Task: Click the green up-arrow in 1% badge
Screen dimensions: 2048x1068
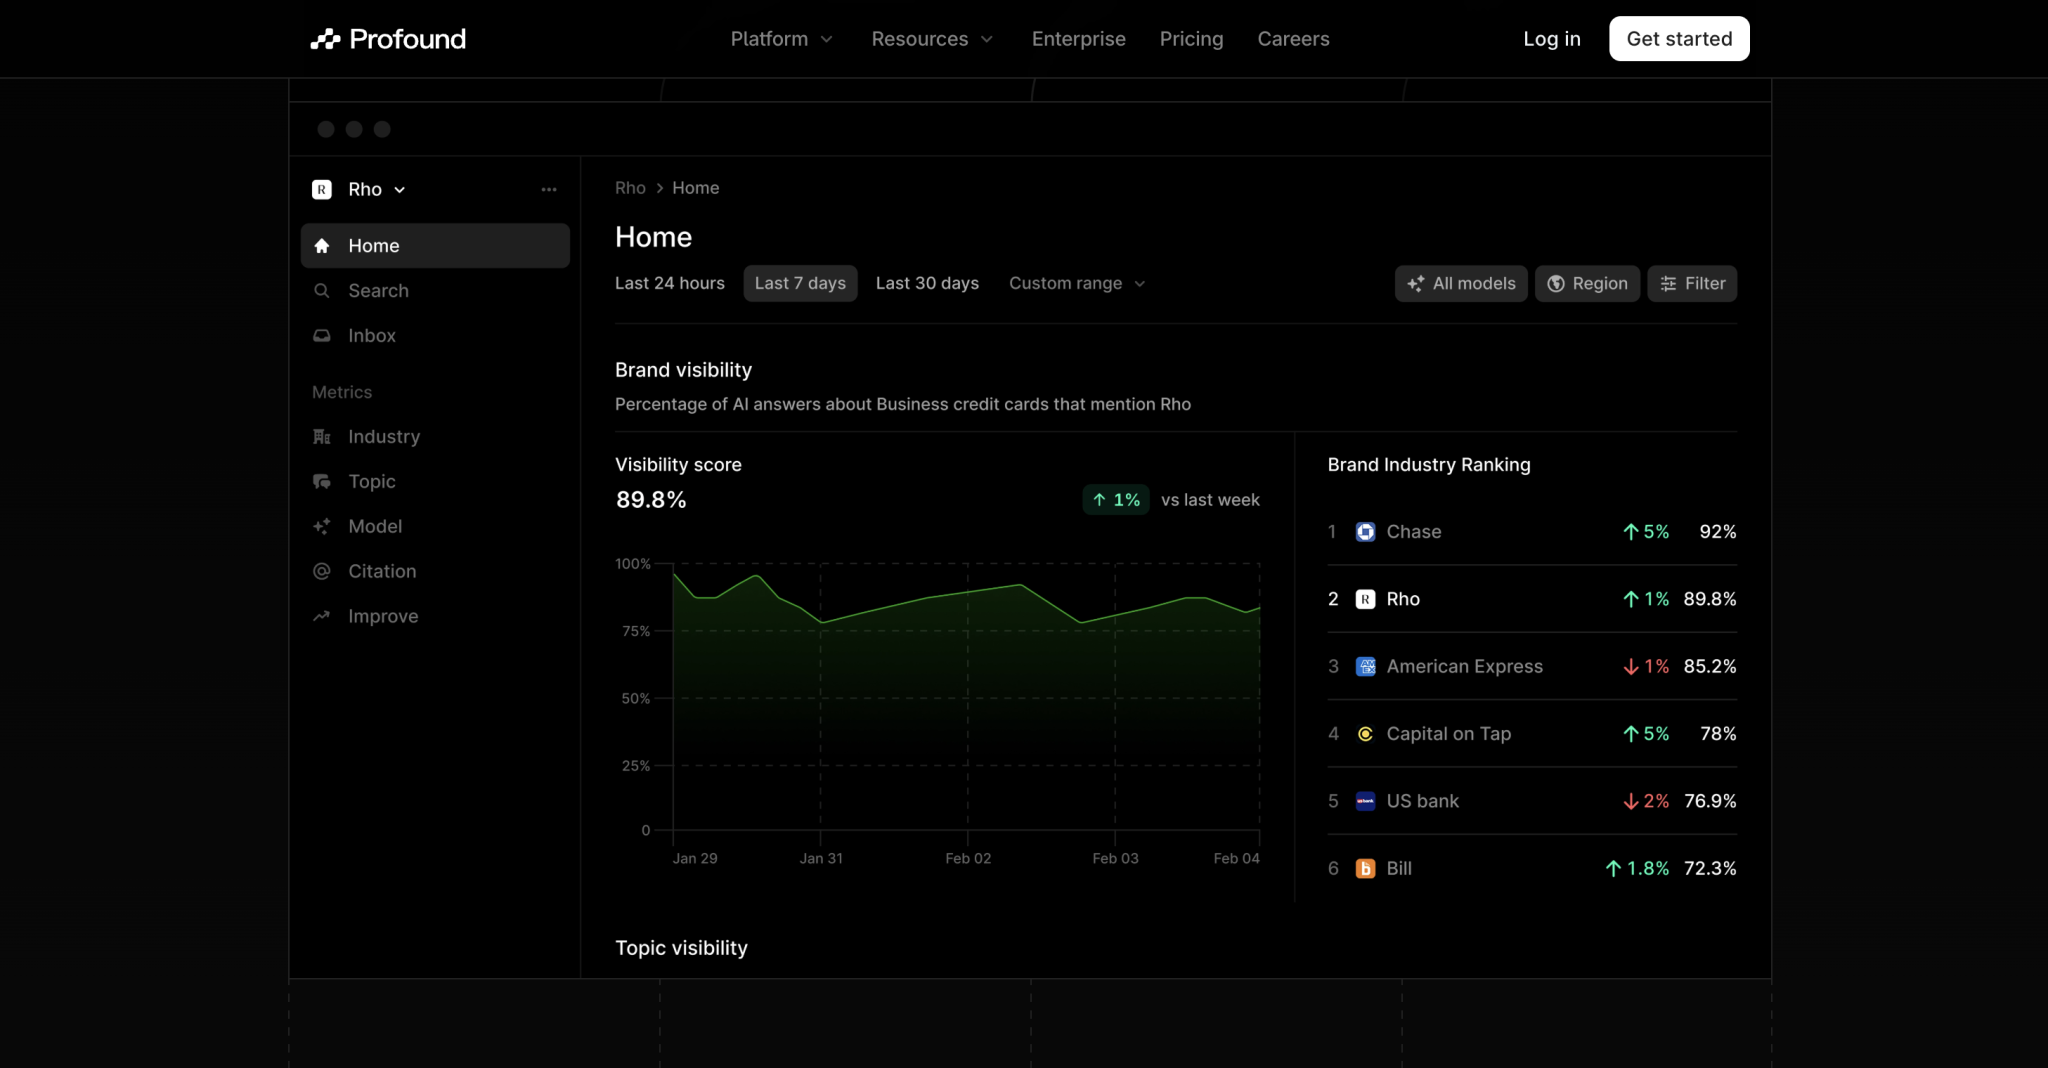Action: coord(1099,500)
